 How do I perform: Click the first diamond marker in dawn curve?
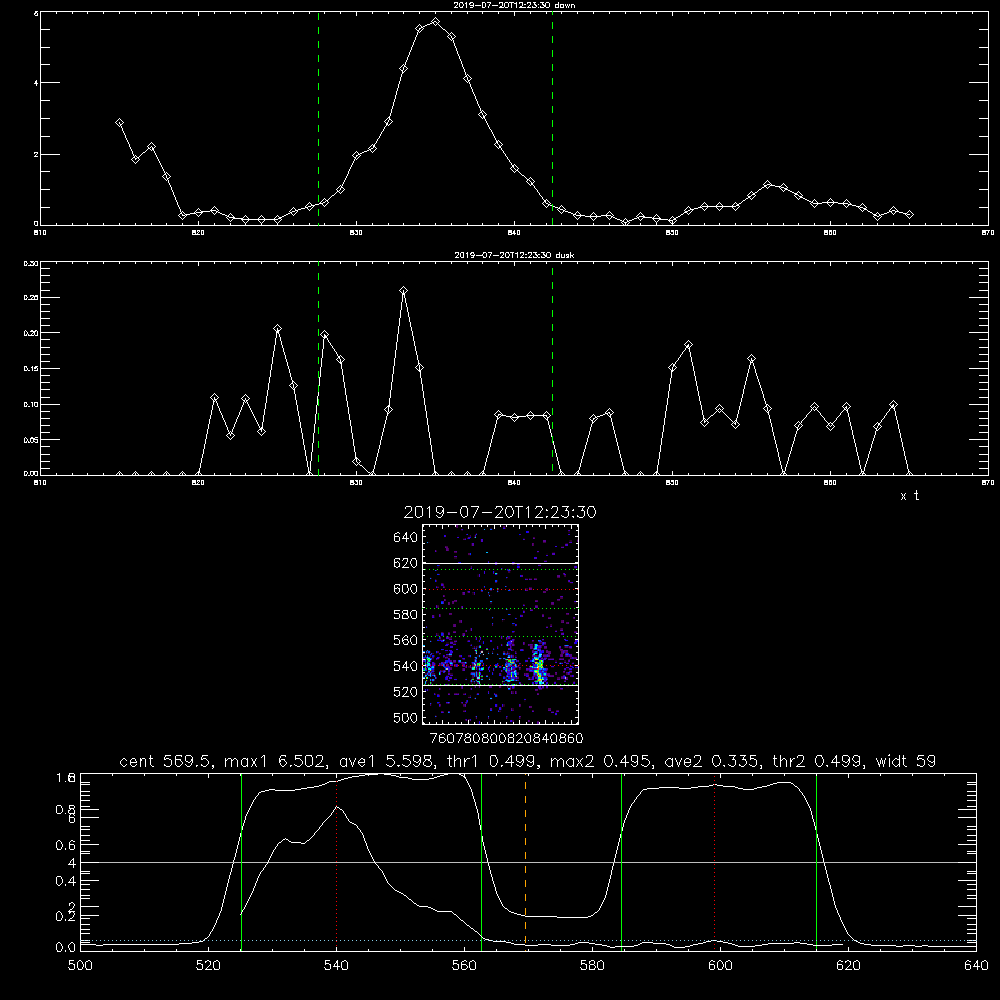click(119, 122)
